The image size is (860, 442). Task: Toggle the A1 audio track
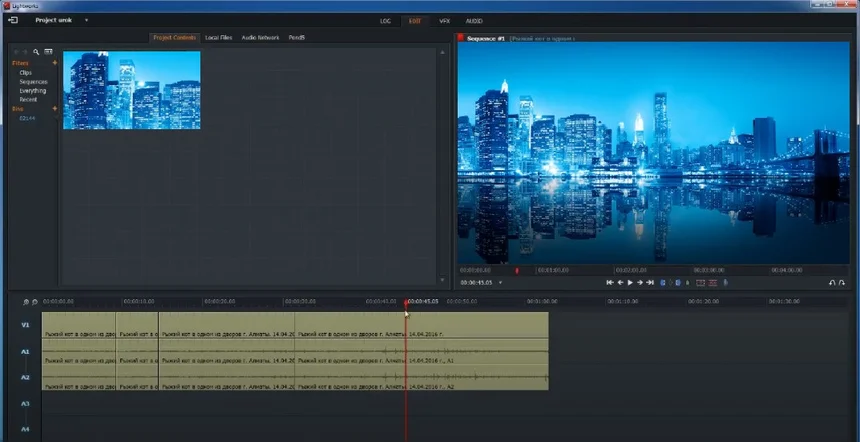pyautogui.click(x=25, y=352)
